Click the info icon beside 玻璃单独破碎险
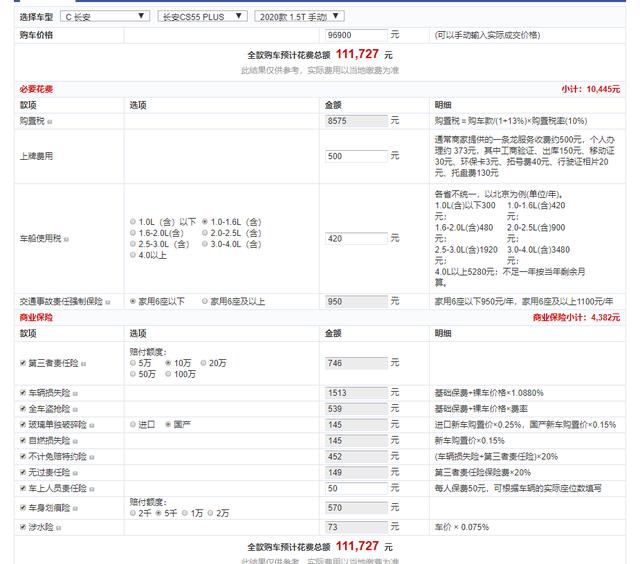This screenshot has width=640, height=564. click(91, 426)
